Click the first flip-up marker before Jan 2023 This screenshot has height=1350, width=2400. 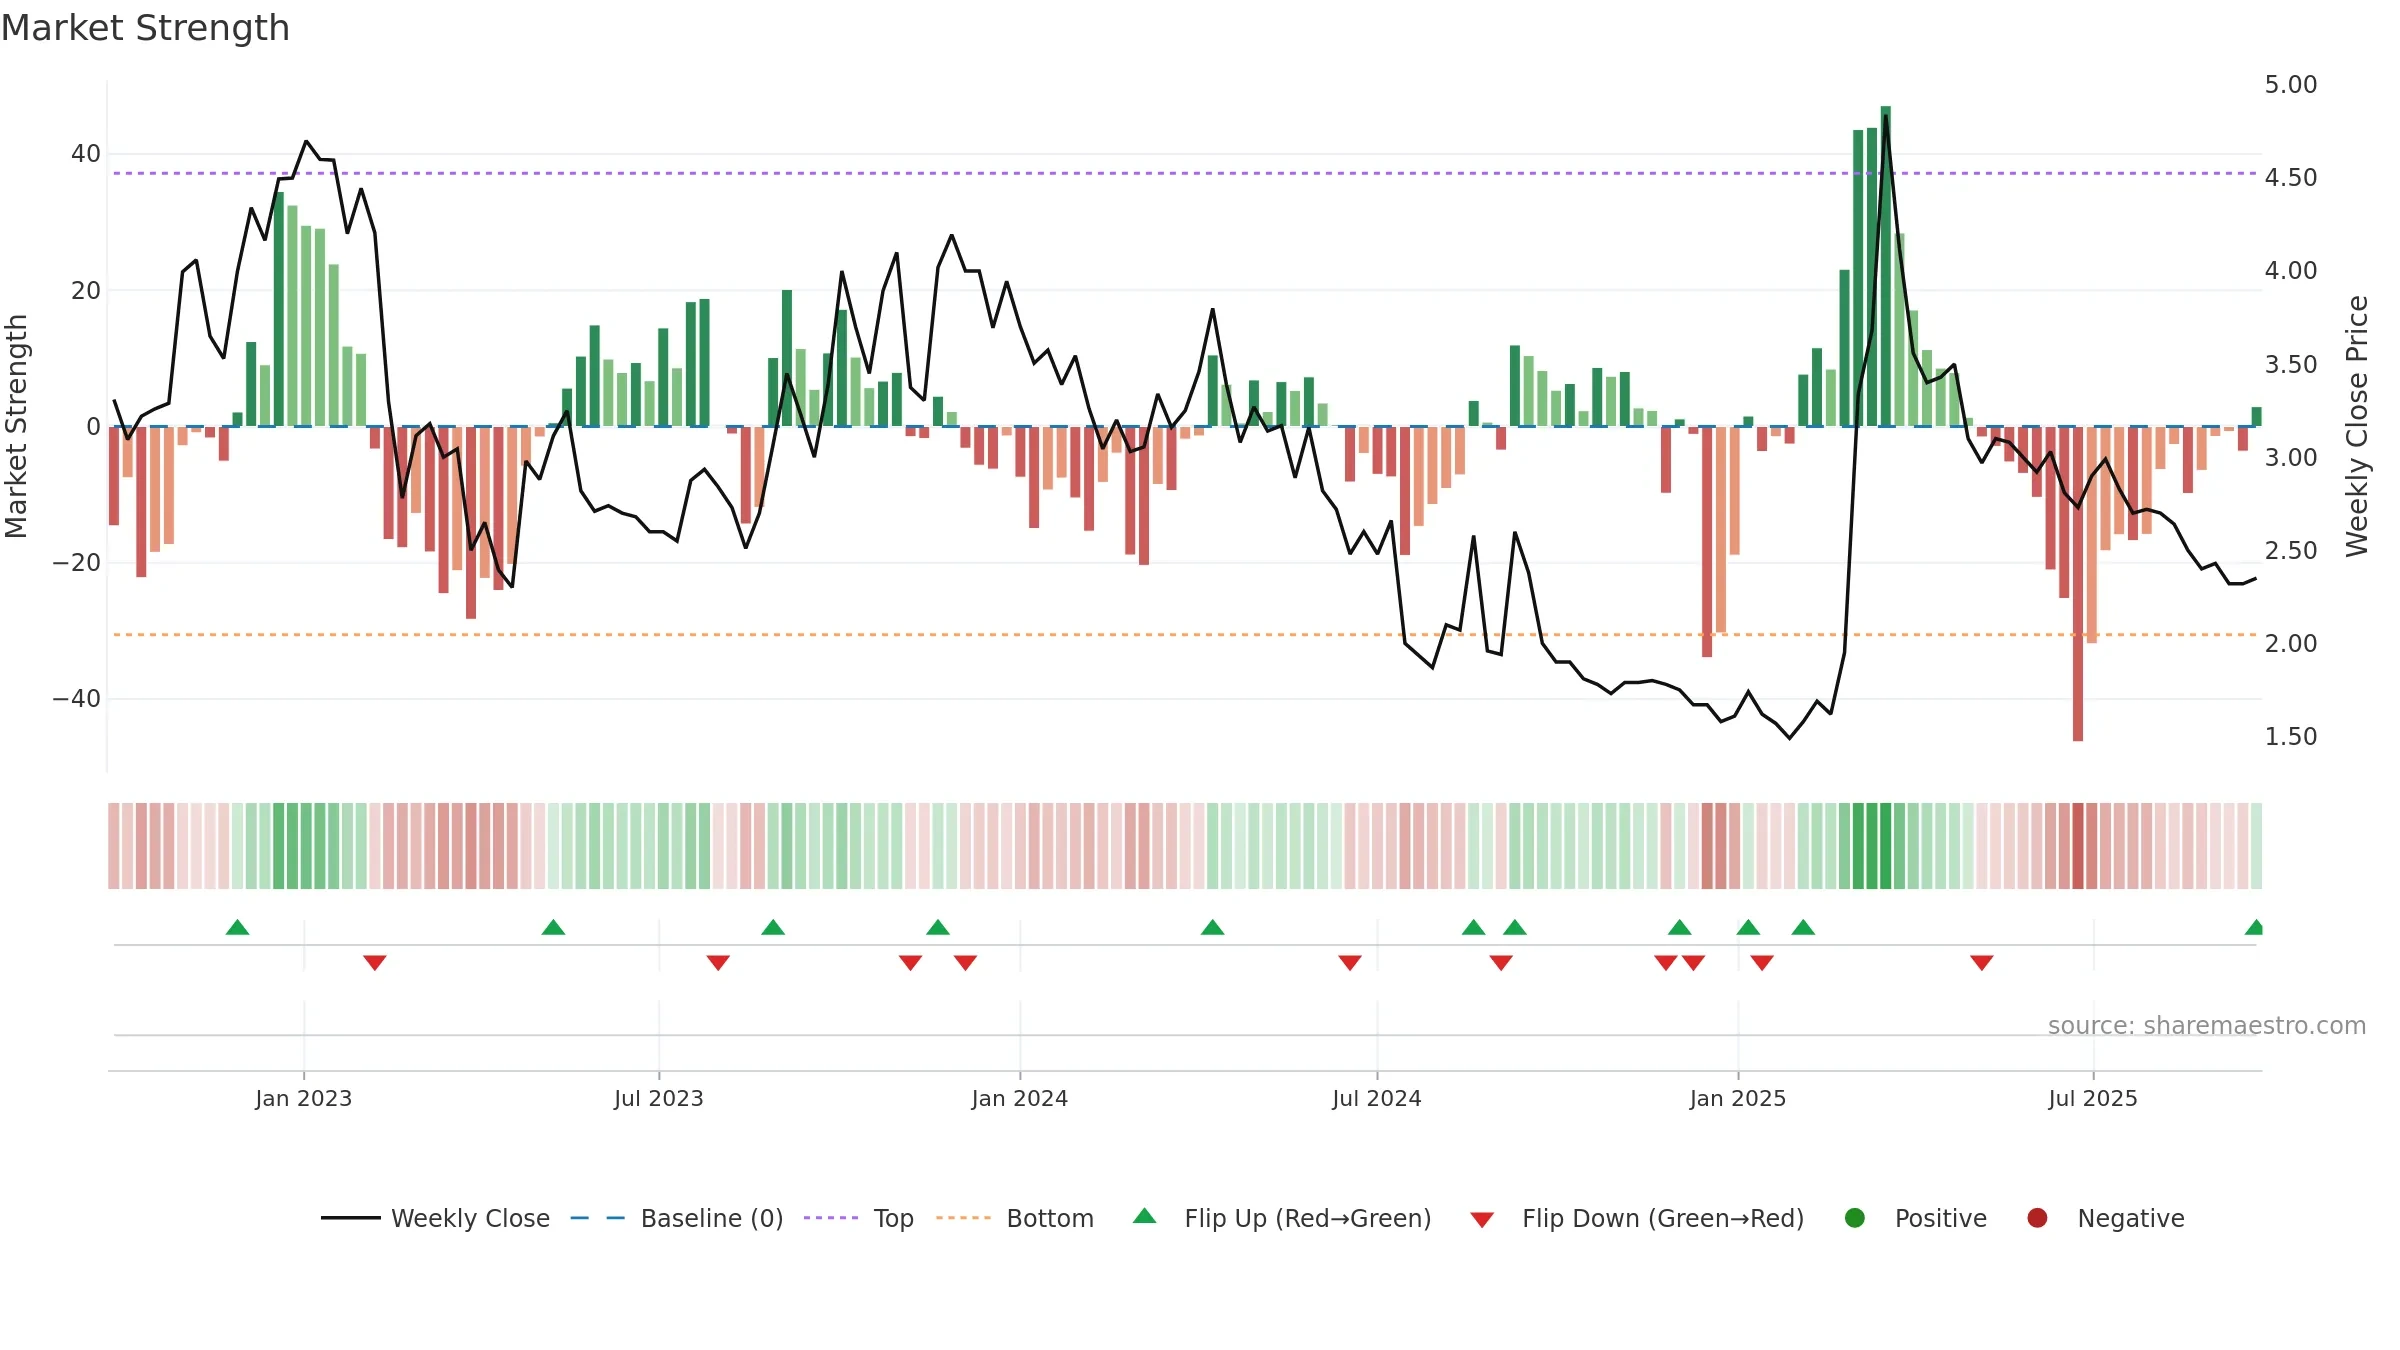[237, 927]
